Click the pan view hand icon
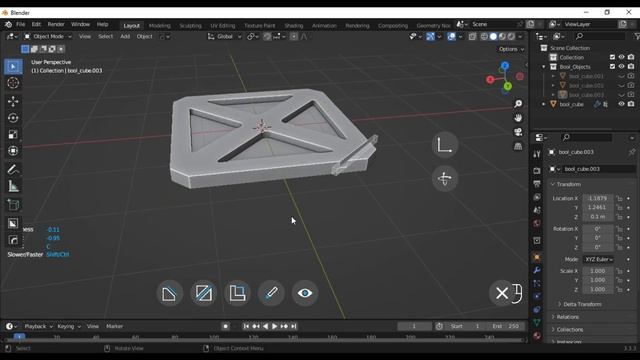 [x=518, y=118]
